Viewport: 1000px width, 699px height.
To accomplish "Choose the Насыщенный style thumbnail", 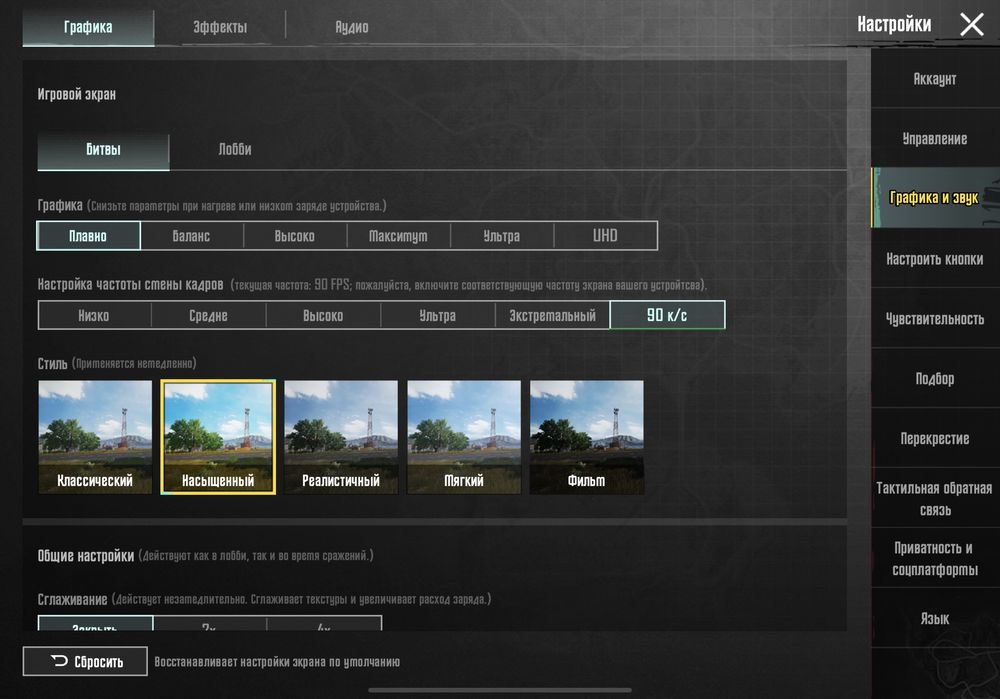I will [218, 437].
